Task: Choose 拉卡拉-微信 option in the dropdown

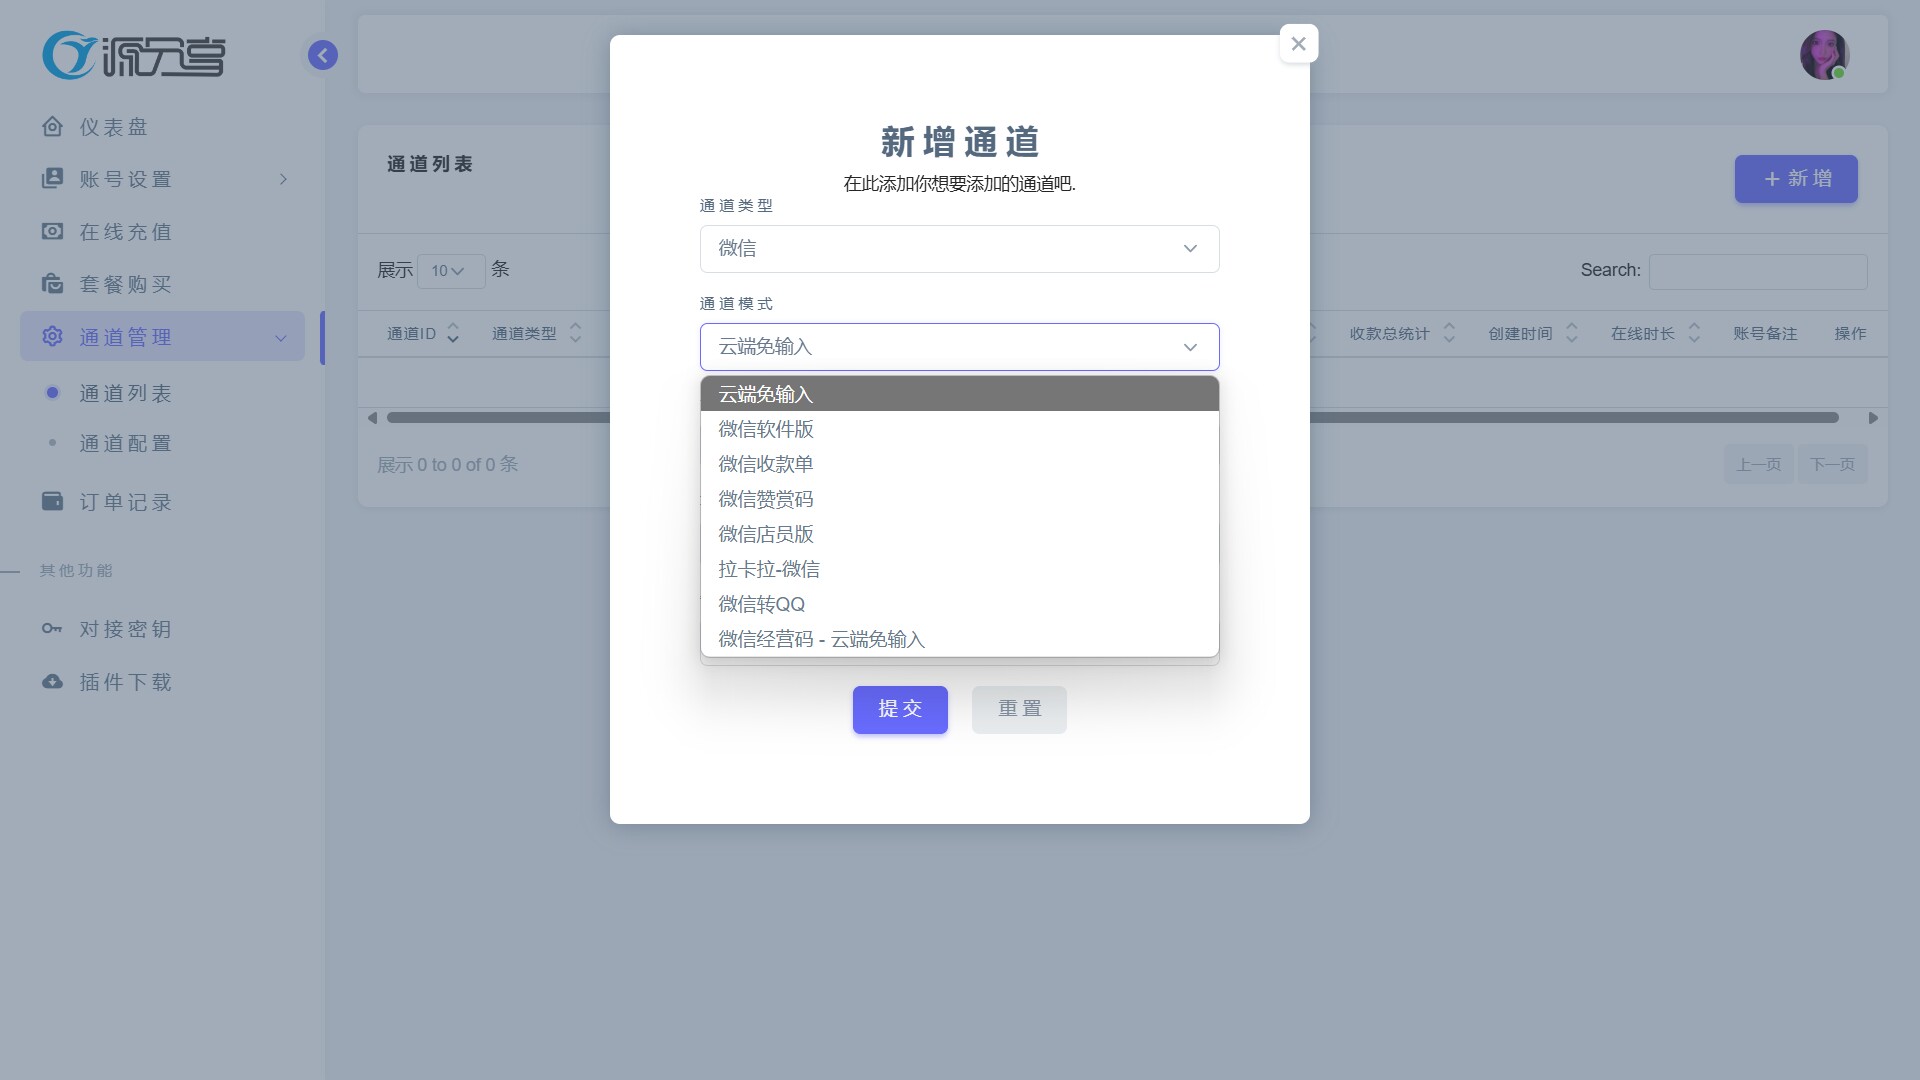Action: 769,568
